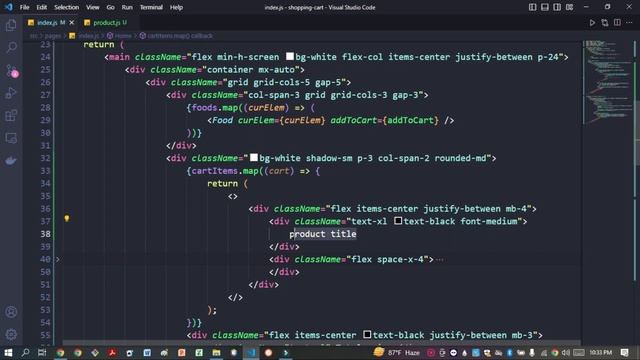Open the Windows Start menu
Screen dimensions: 640x360
point(8,352)
